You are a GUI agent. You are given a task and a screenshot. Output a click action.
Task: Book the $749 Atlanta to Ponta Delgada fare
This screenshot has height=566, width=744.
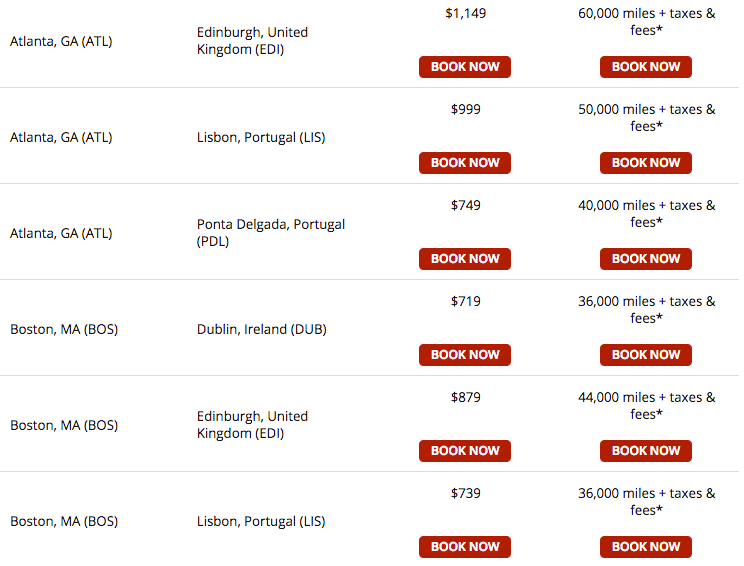465,259
